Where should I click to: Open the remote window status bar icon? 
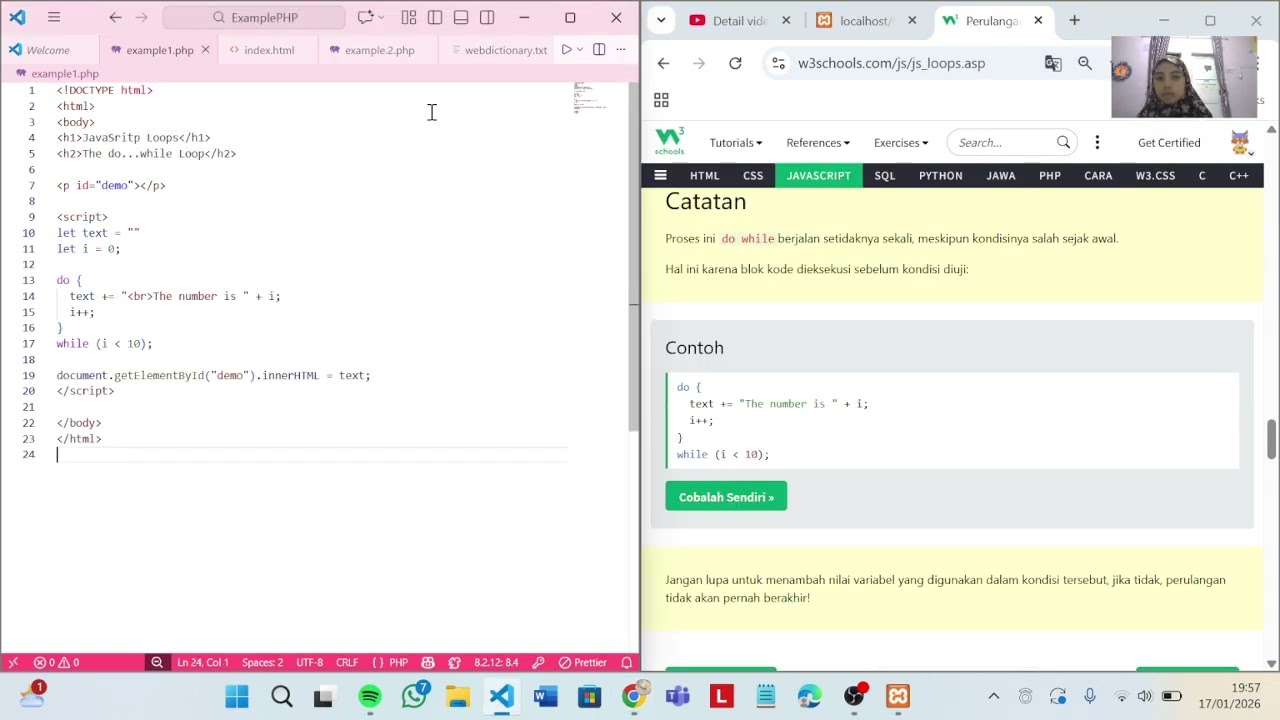pyautogui.click(x=13, y=662)
